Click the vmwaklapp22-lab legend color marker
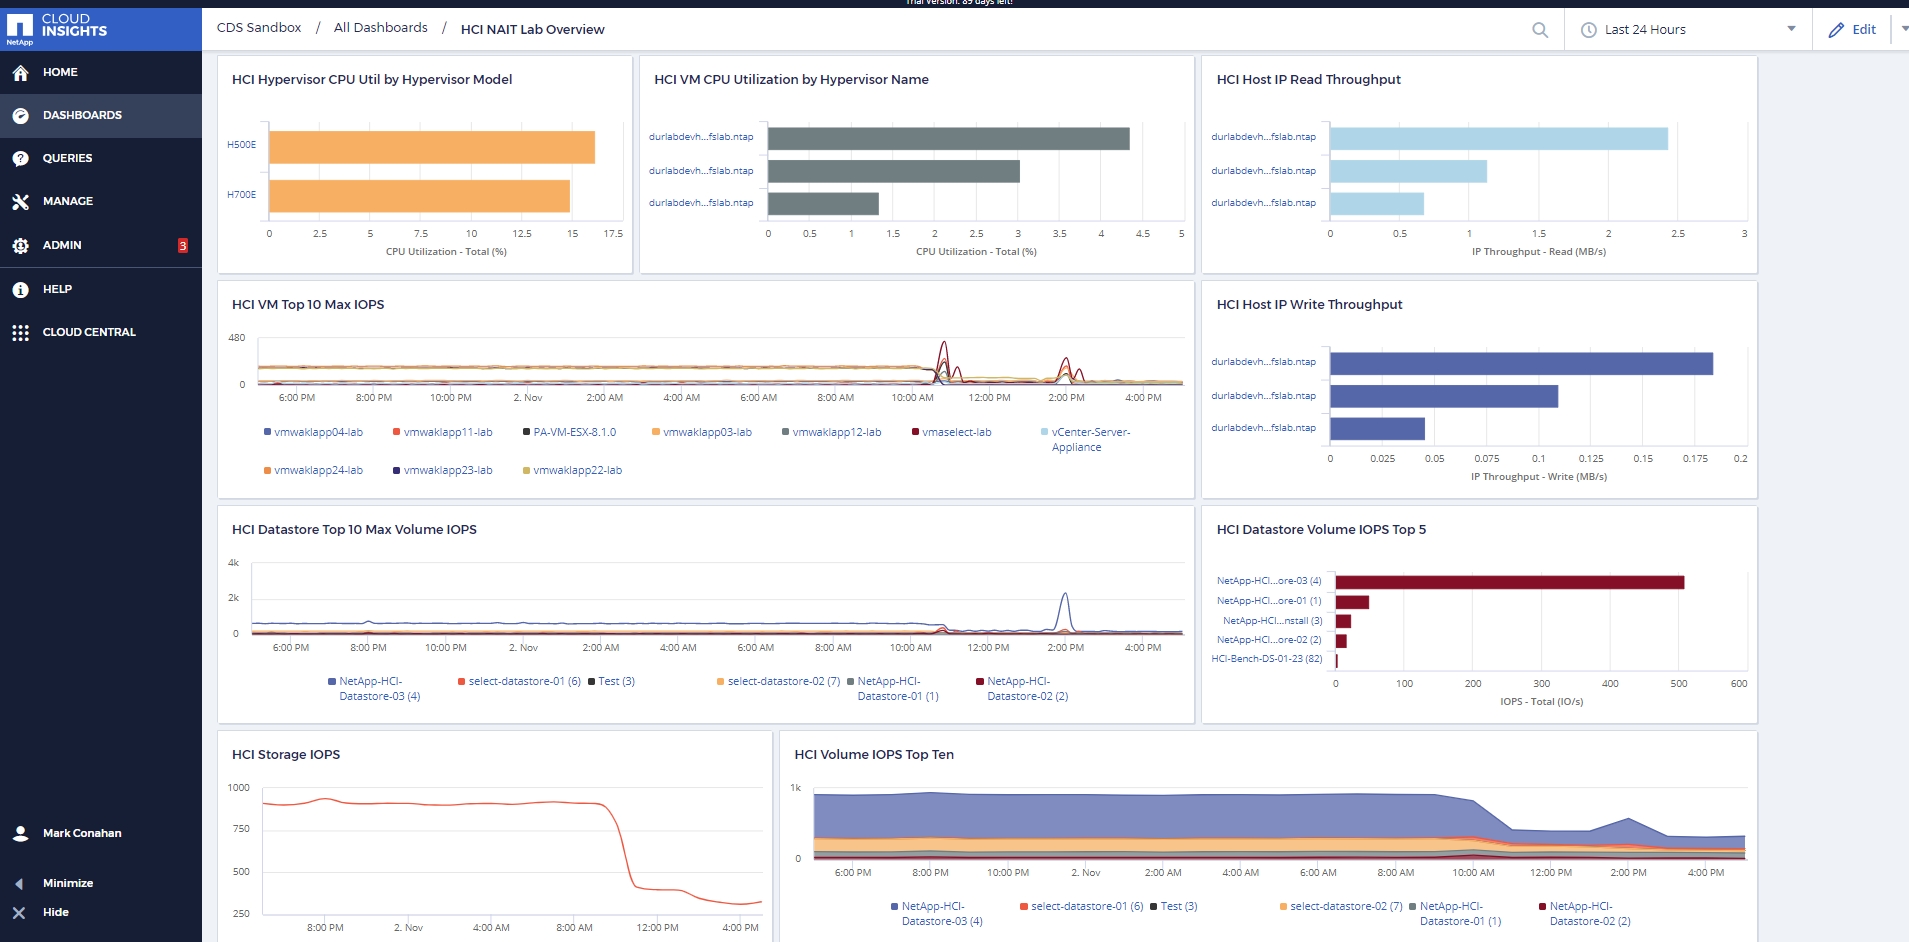This screenshot has width=1909, height=942. tap(527, 471)
